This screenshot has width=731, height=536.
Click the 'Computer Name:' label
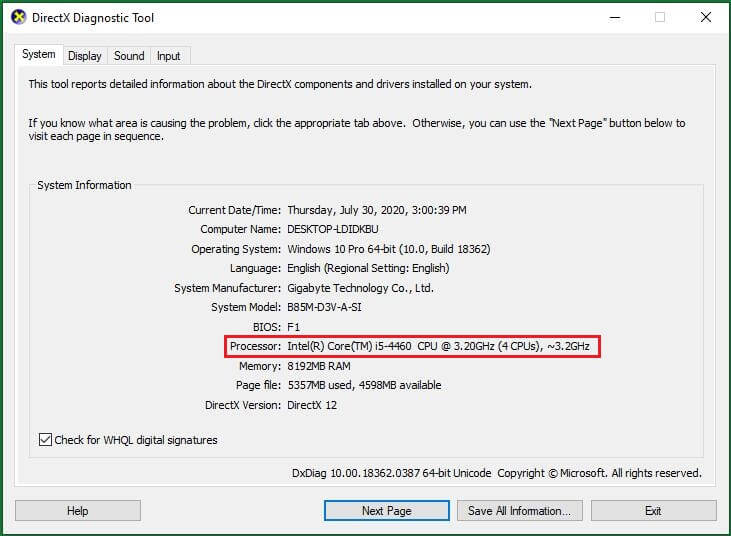tap(241, 229)
